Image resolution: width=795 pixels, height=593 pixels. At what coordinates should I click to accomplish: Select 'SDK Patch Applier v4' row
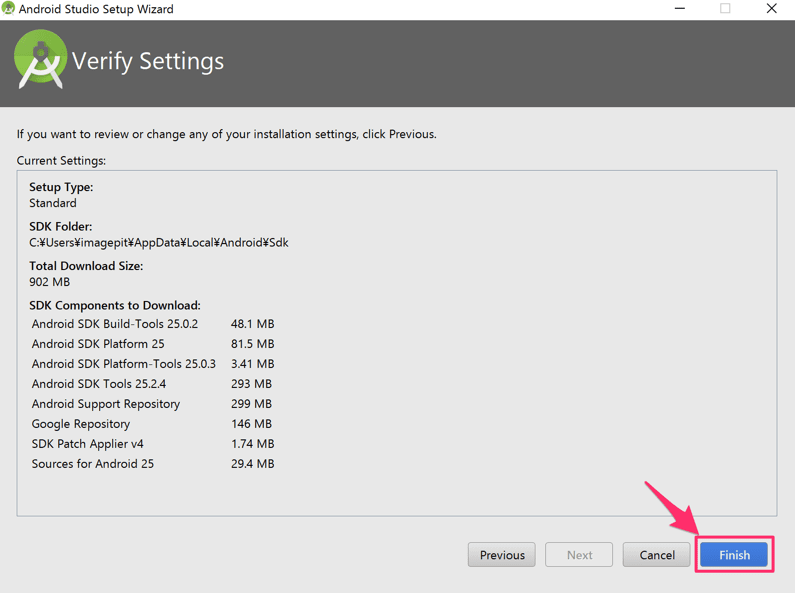[x=153, y=444]
